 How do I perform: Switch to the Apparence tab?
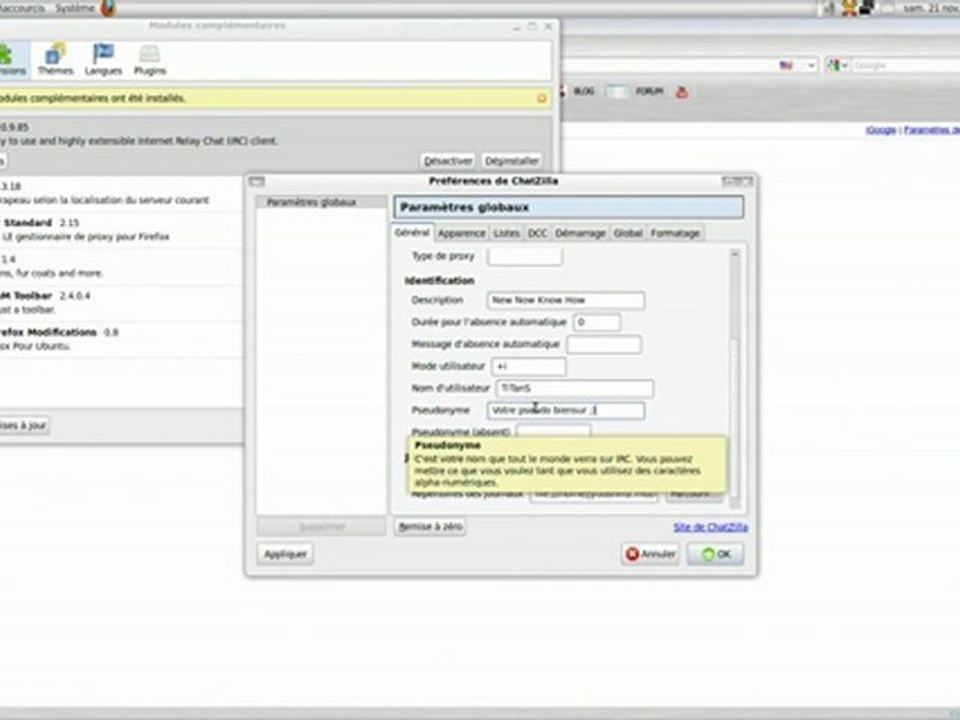[462, 233]
